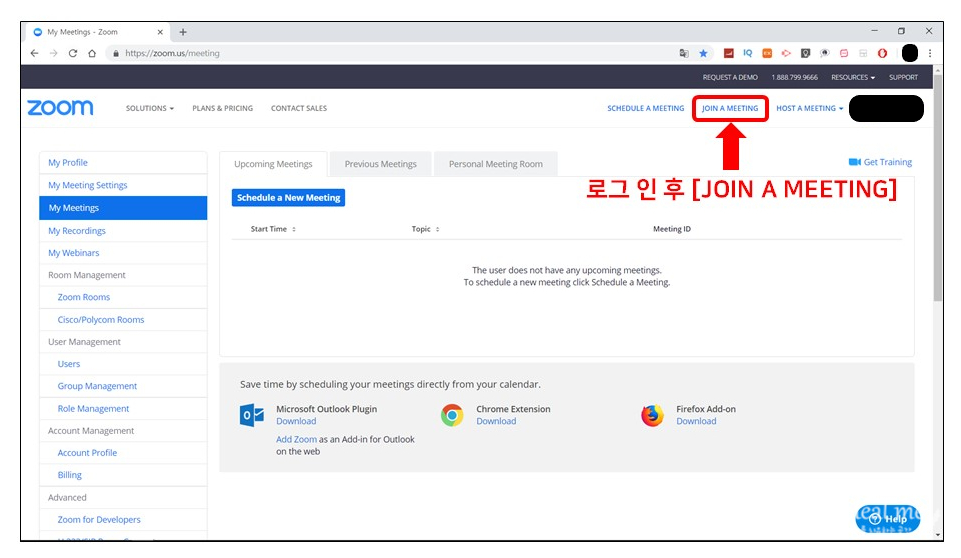The height and width of the screenshot is (558, 961).
Task: Bookmark the page with the star icon
Action: coord(704,53)
